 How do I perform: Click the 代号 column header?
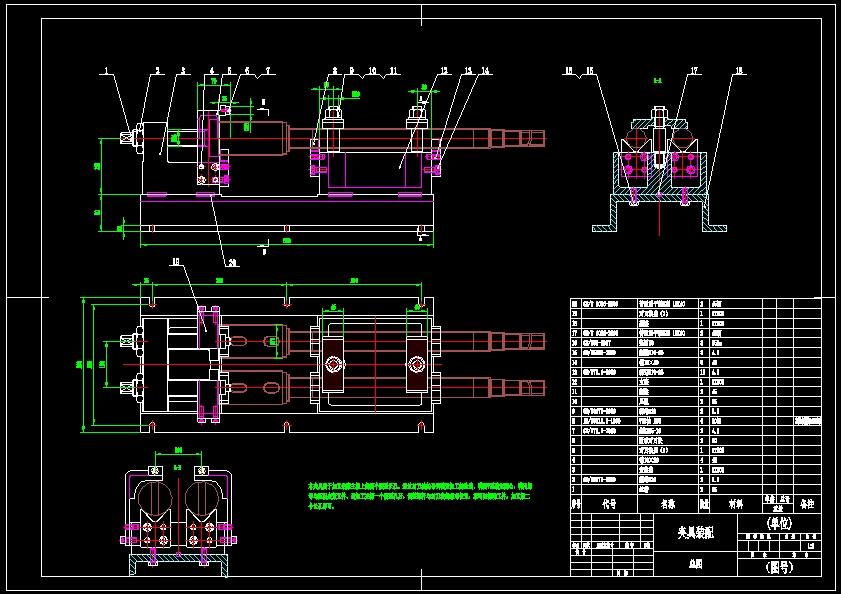click(609, 504)
